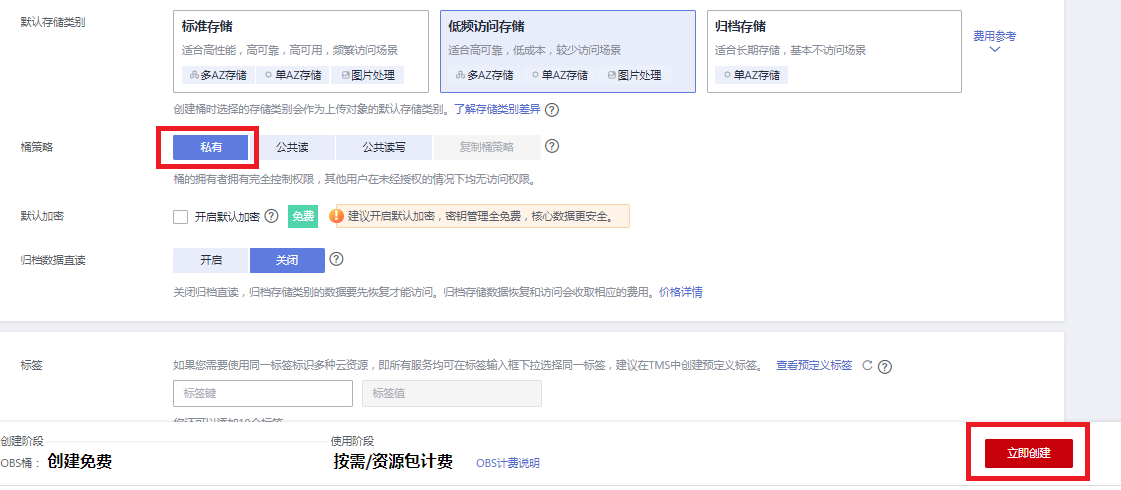This screenshot has height=490, width=1121.
Task: Click 多AZ存储 tag in 低频访问存储 card
Action: point(485,75)
